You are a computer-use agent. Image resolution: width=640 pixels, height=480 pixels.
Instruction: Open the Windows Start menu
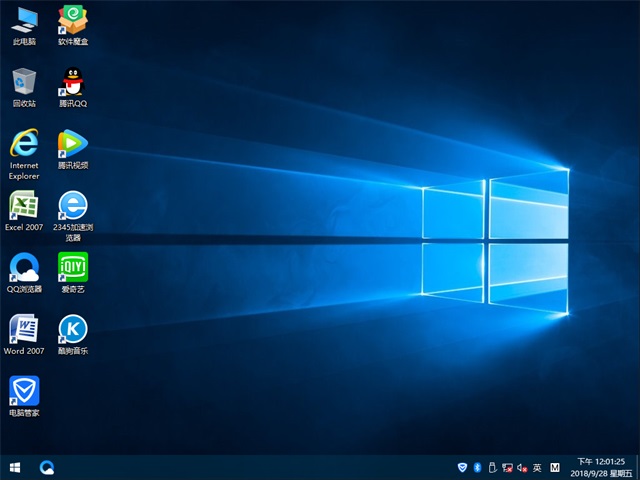tap(15, 467)
